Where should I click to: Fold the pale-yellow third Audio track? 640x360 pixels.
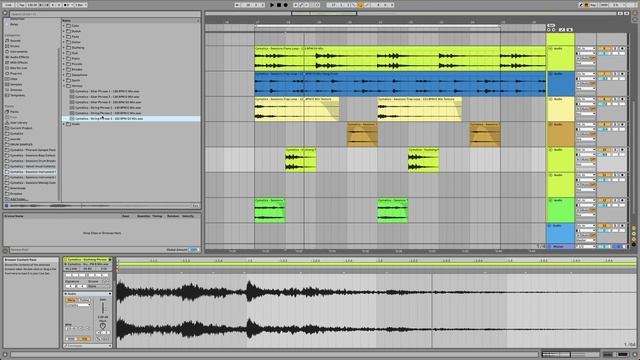point(550,99)
